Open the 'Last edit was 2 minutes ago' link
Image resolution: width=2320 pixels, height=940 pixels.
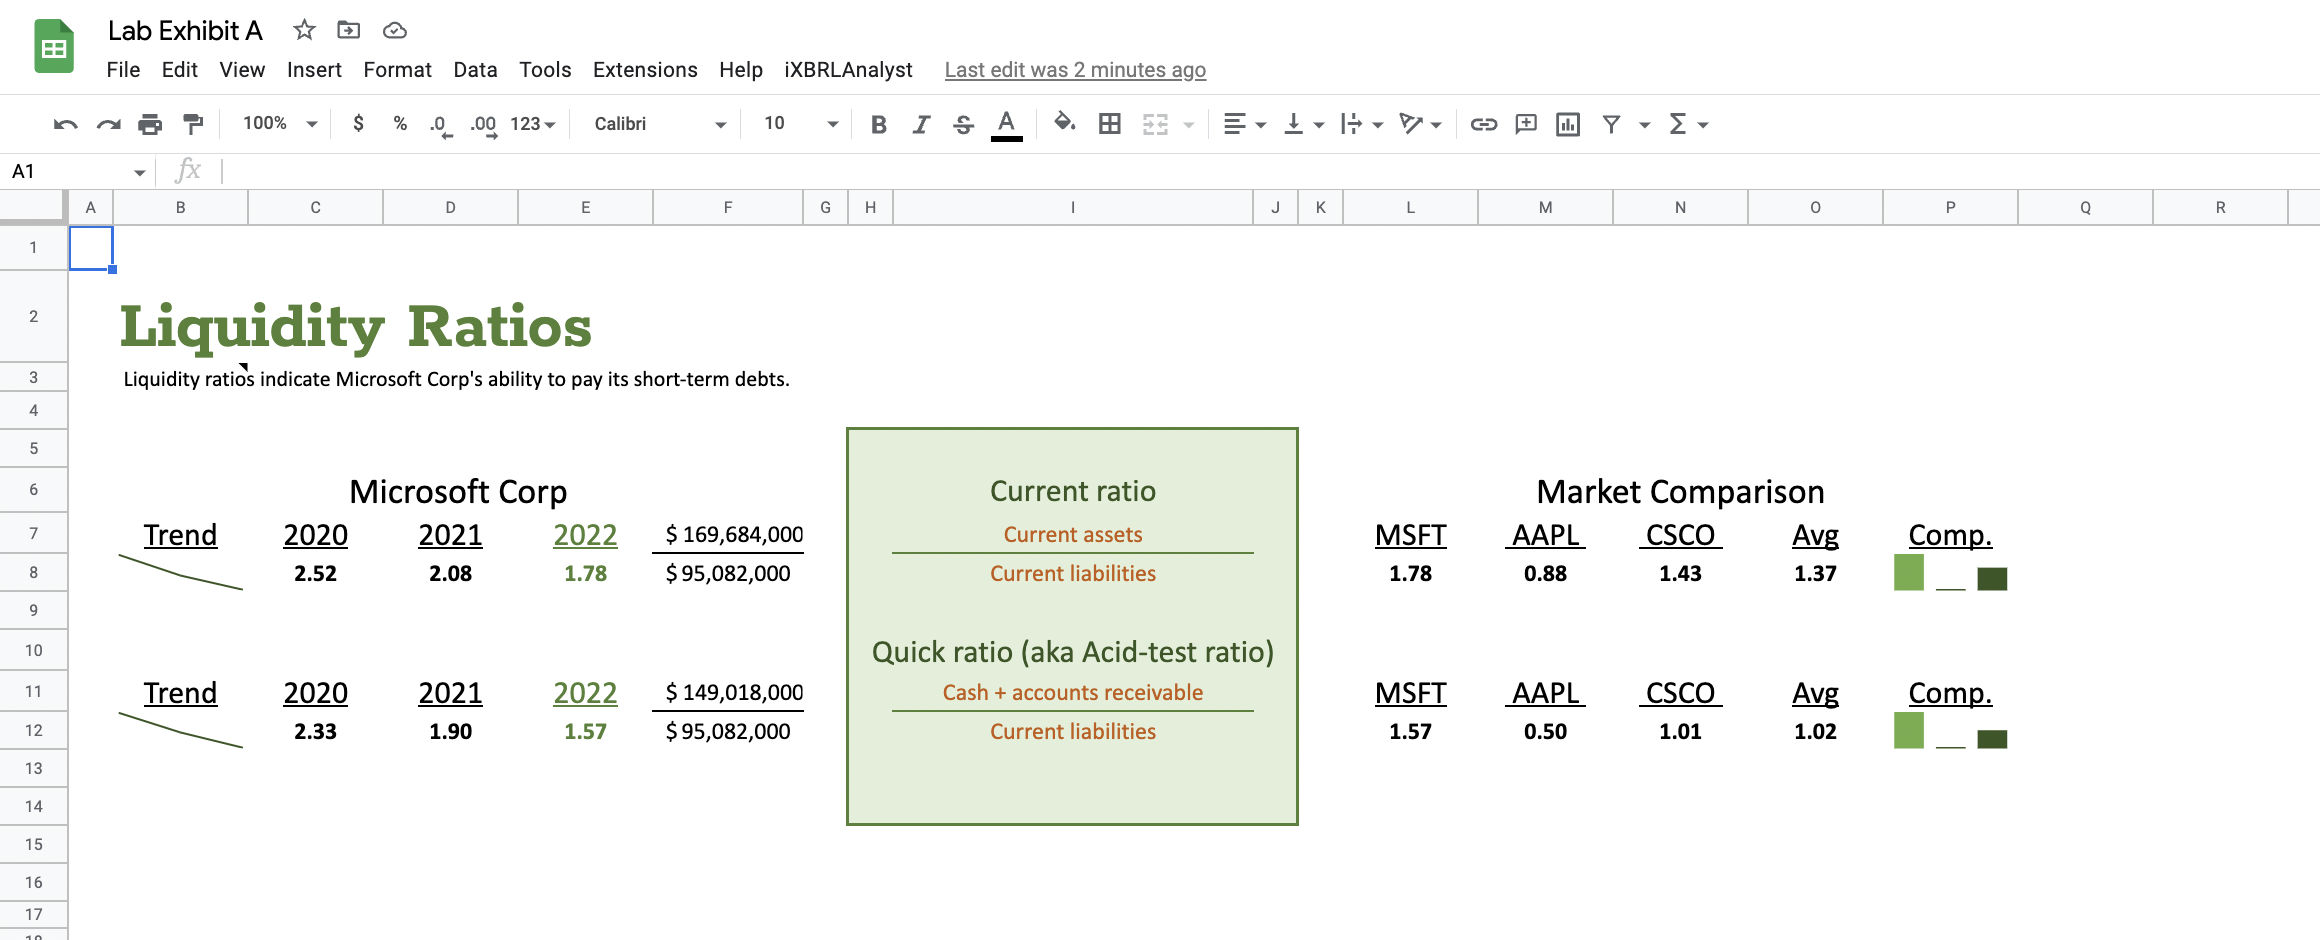point(1075,69)
